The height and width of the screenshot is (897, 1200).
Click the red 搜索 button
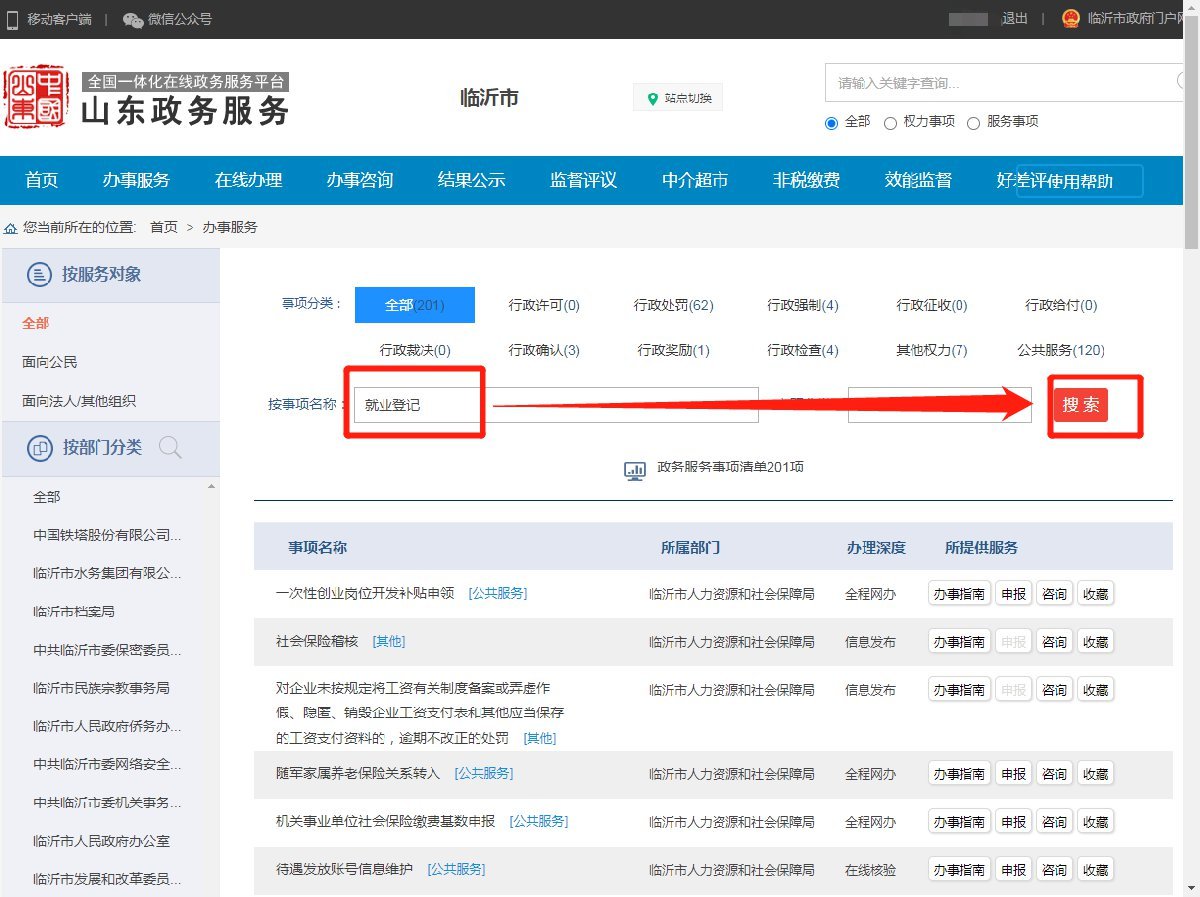click(1080, 405)
